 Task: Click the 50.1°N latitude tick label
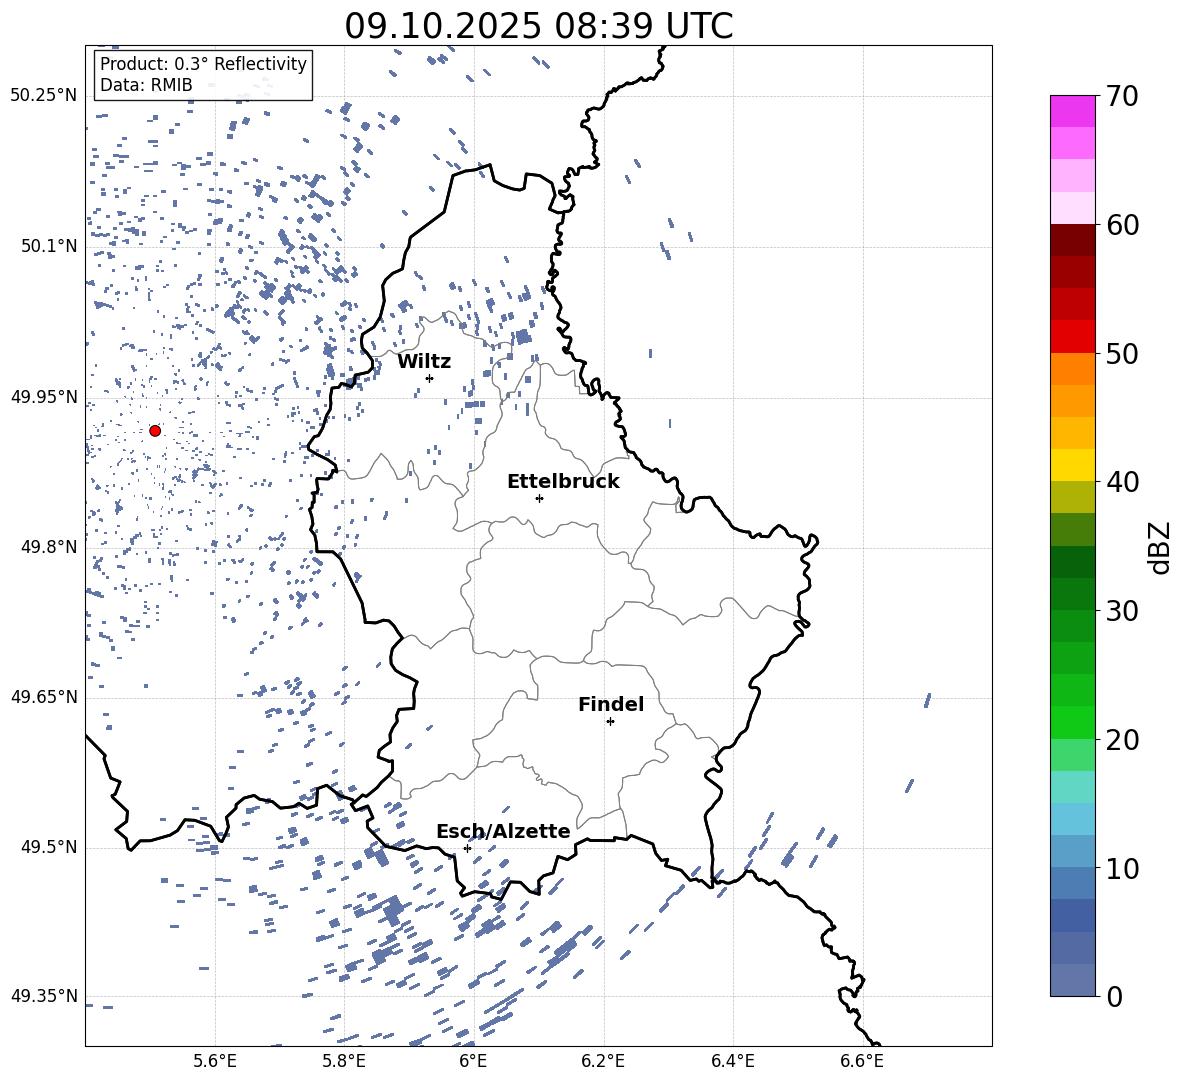pyautogui.click(x=49, y=246)
